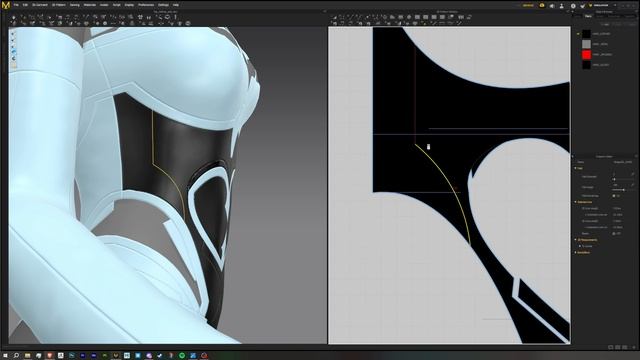Click the checkmark icon in top bar
Image resolution: width=640 pixels, height=360 pixels.
coord(582,6)
